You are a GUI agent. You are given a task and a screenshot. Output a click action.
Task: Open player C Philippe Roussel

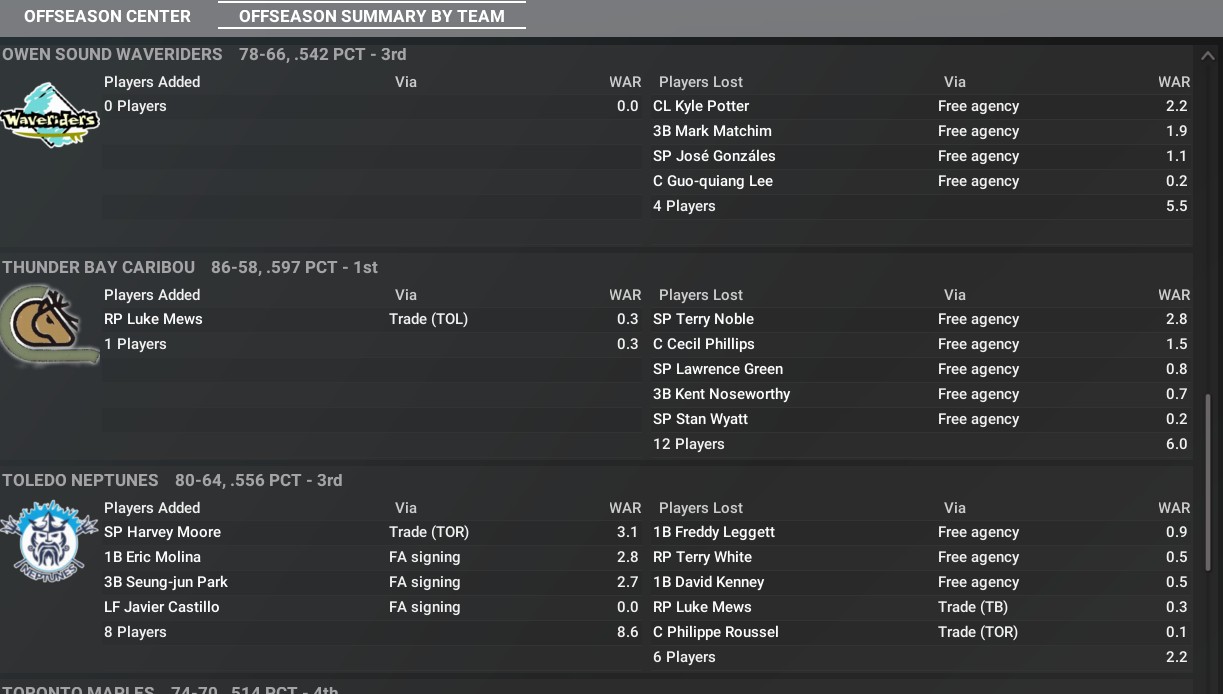click(x=715, y=632)
